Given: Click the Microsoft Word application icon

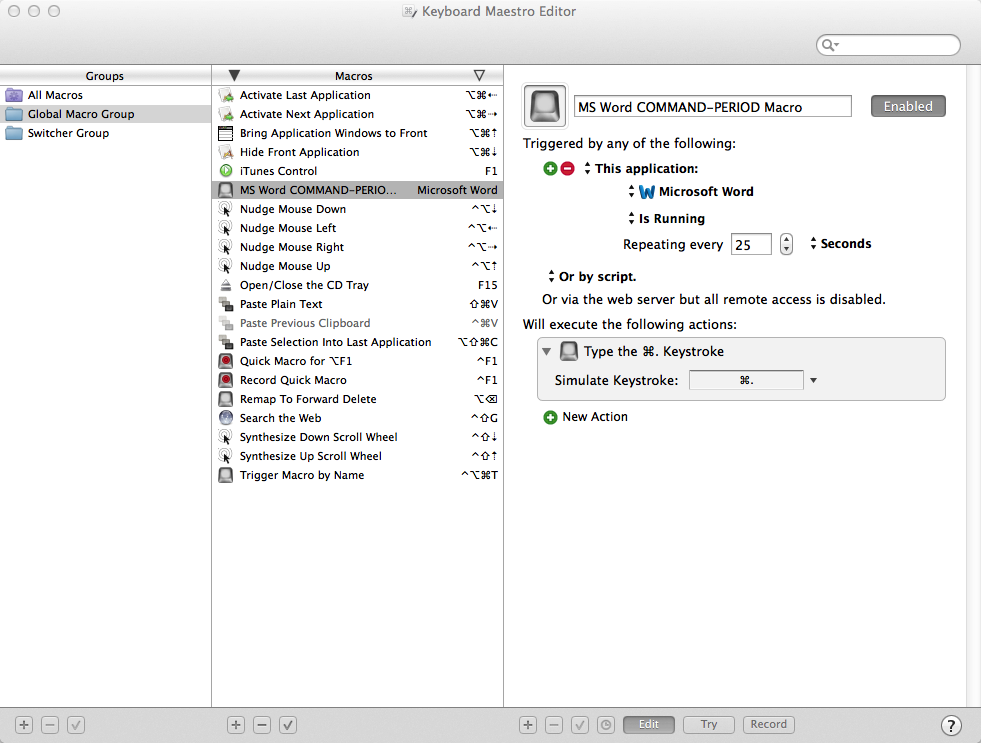Looking at the screenshot, I should (x=647, y=192).
